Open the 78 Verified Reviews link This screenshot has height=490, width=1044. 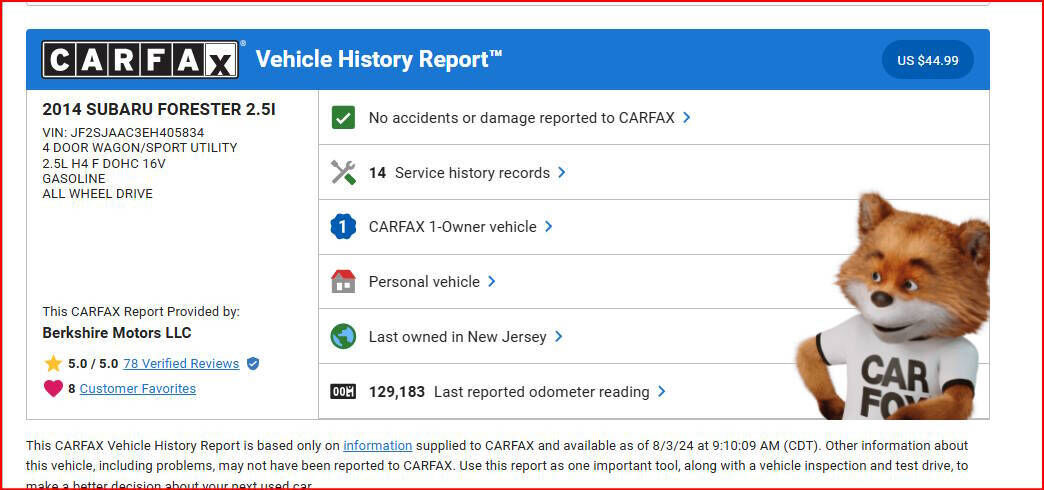[181, 364]
